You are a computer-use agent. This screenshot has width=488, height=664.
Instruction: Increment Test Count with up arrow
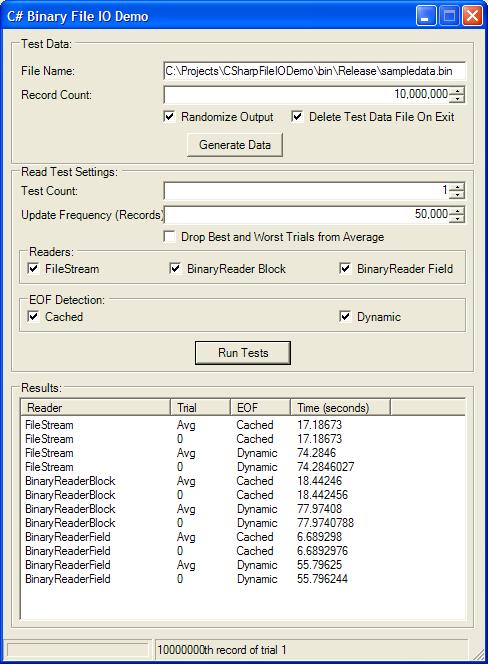pos(457,186)
